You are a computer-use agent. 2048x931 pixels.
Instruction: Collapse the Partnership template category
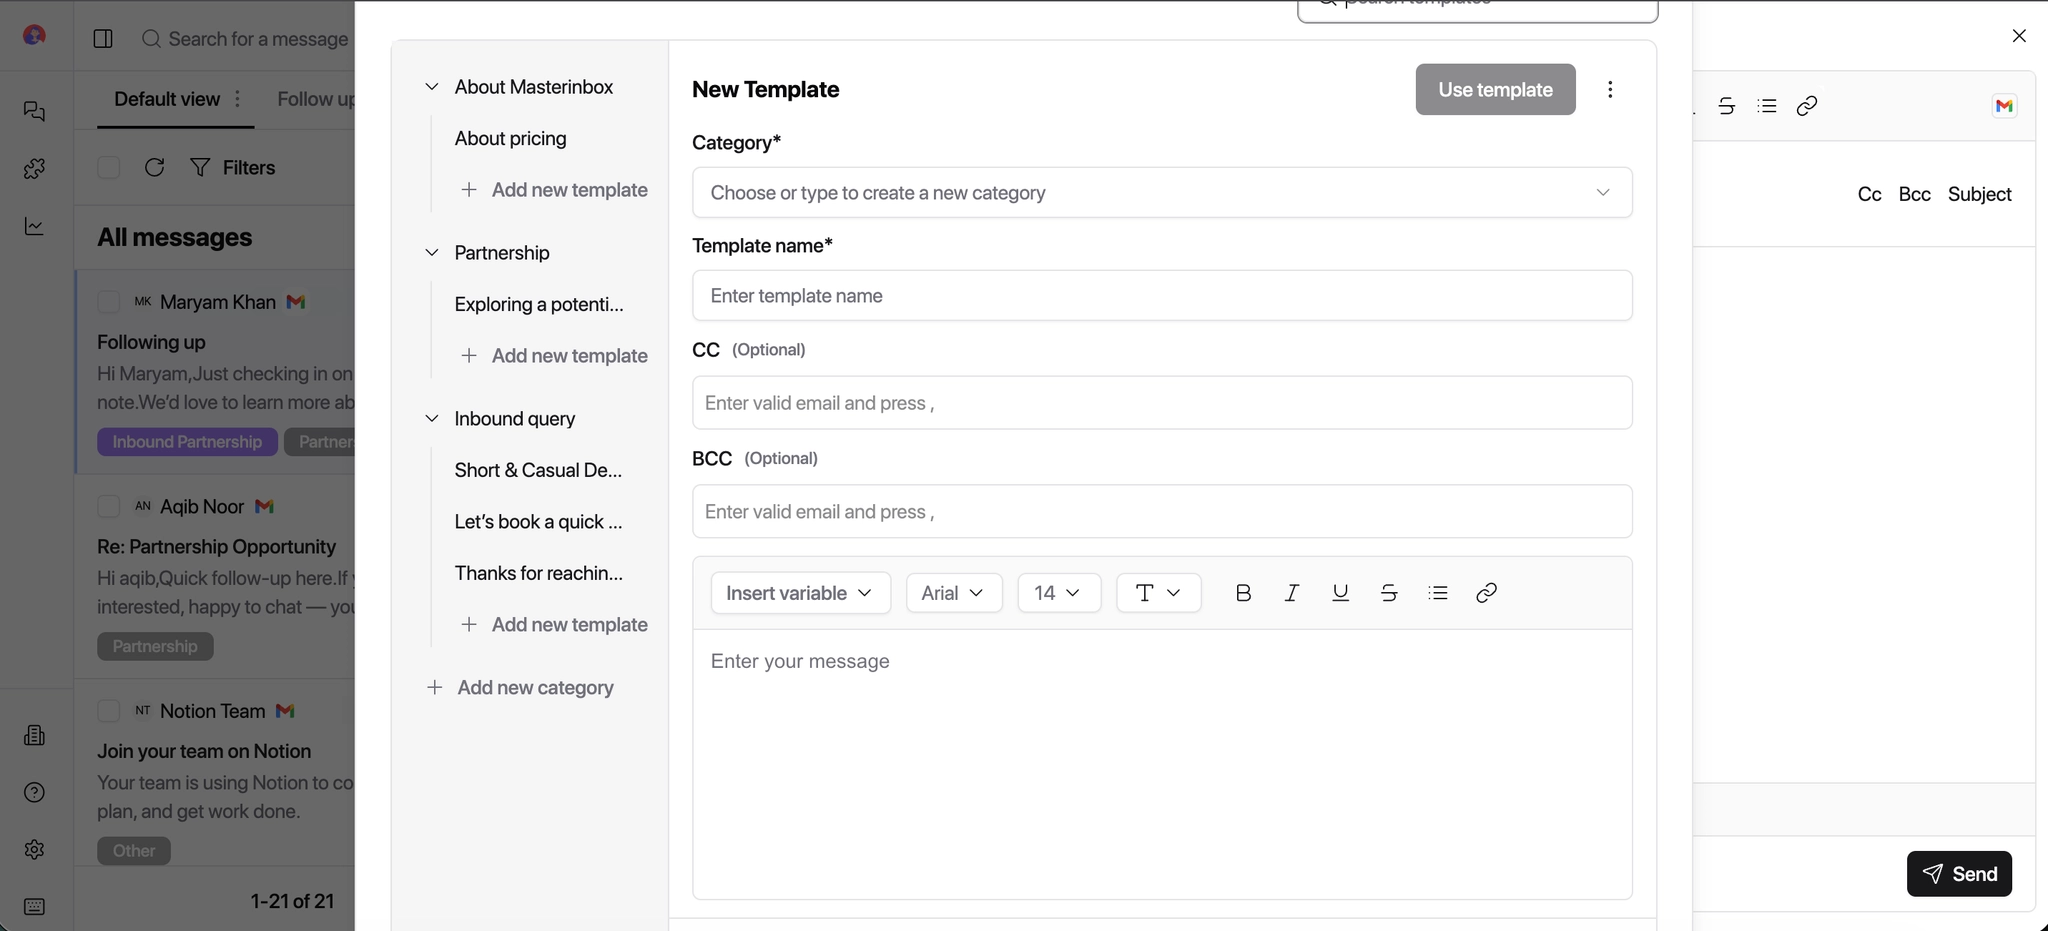[x=431, y=253]
